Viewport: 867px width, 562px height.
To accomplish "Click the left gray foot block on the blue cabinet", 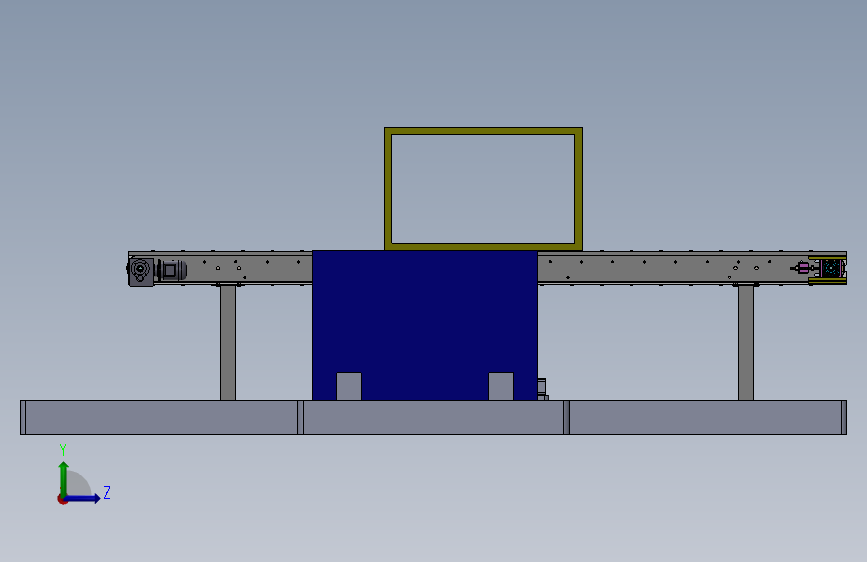I will pos(349,387).
